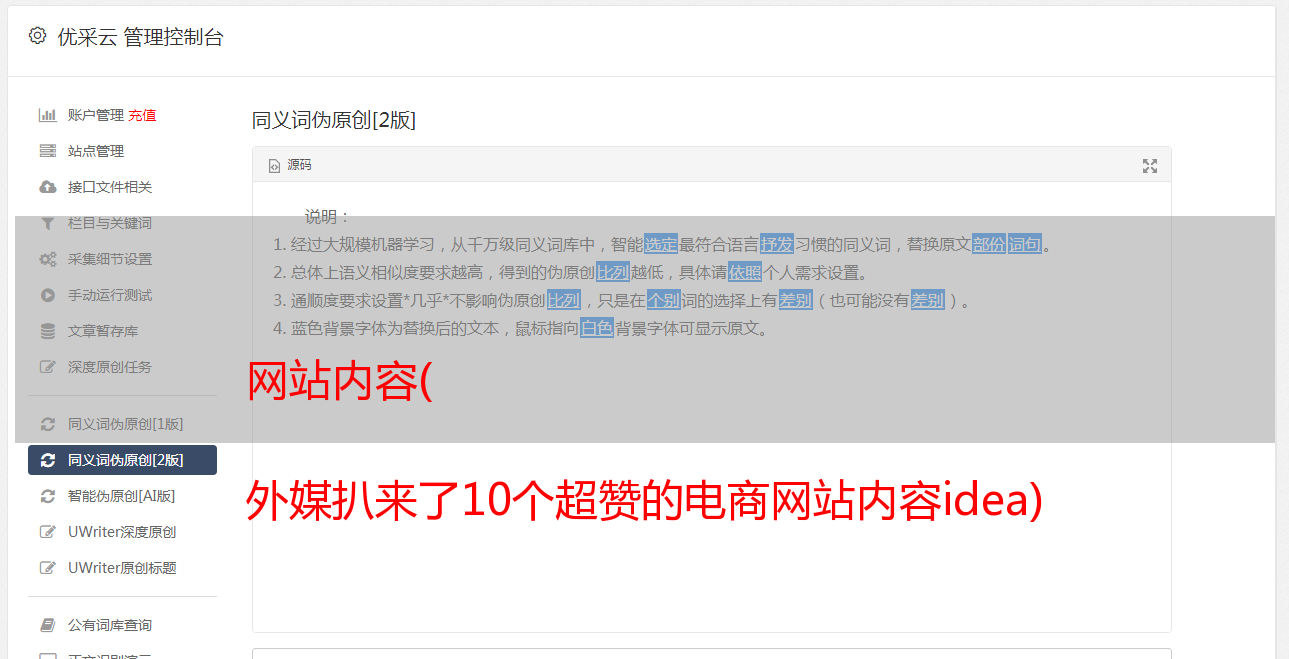Image resolution: width=1289 pixels, height=659 pixels.
Task: Open the 充值 recharge link
Action: coord(142,115)
